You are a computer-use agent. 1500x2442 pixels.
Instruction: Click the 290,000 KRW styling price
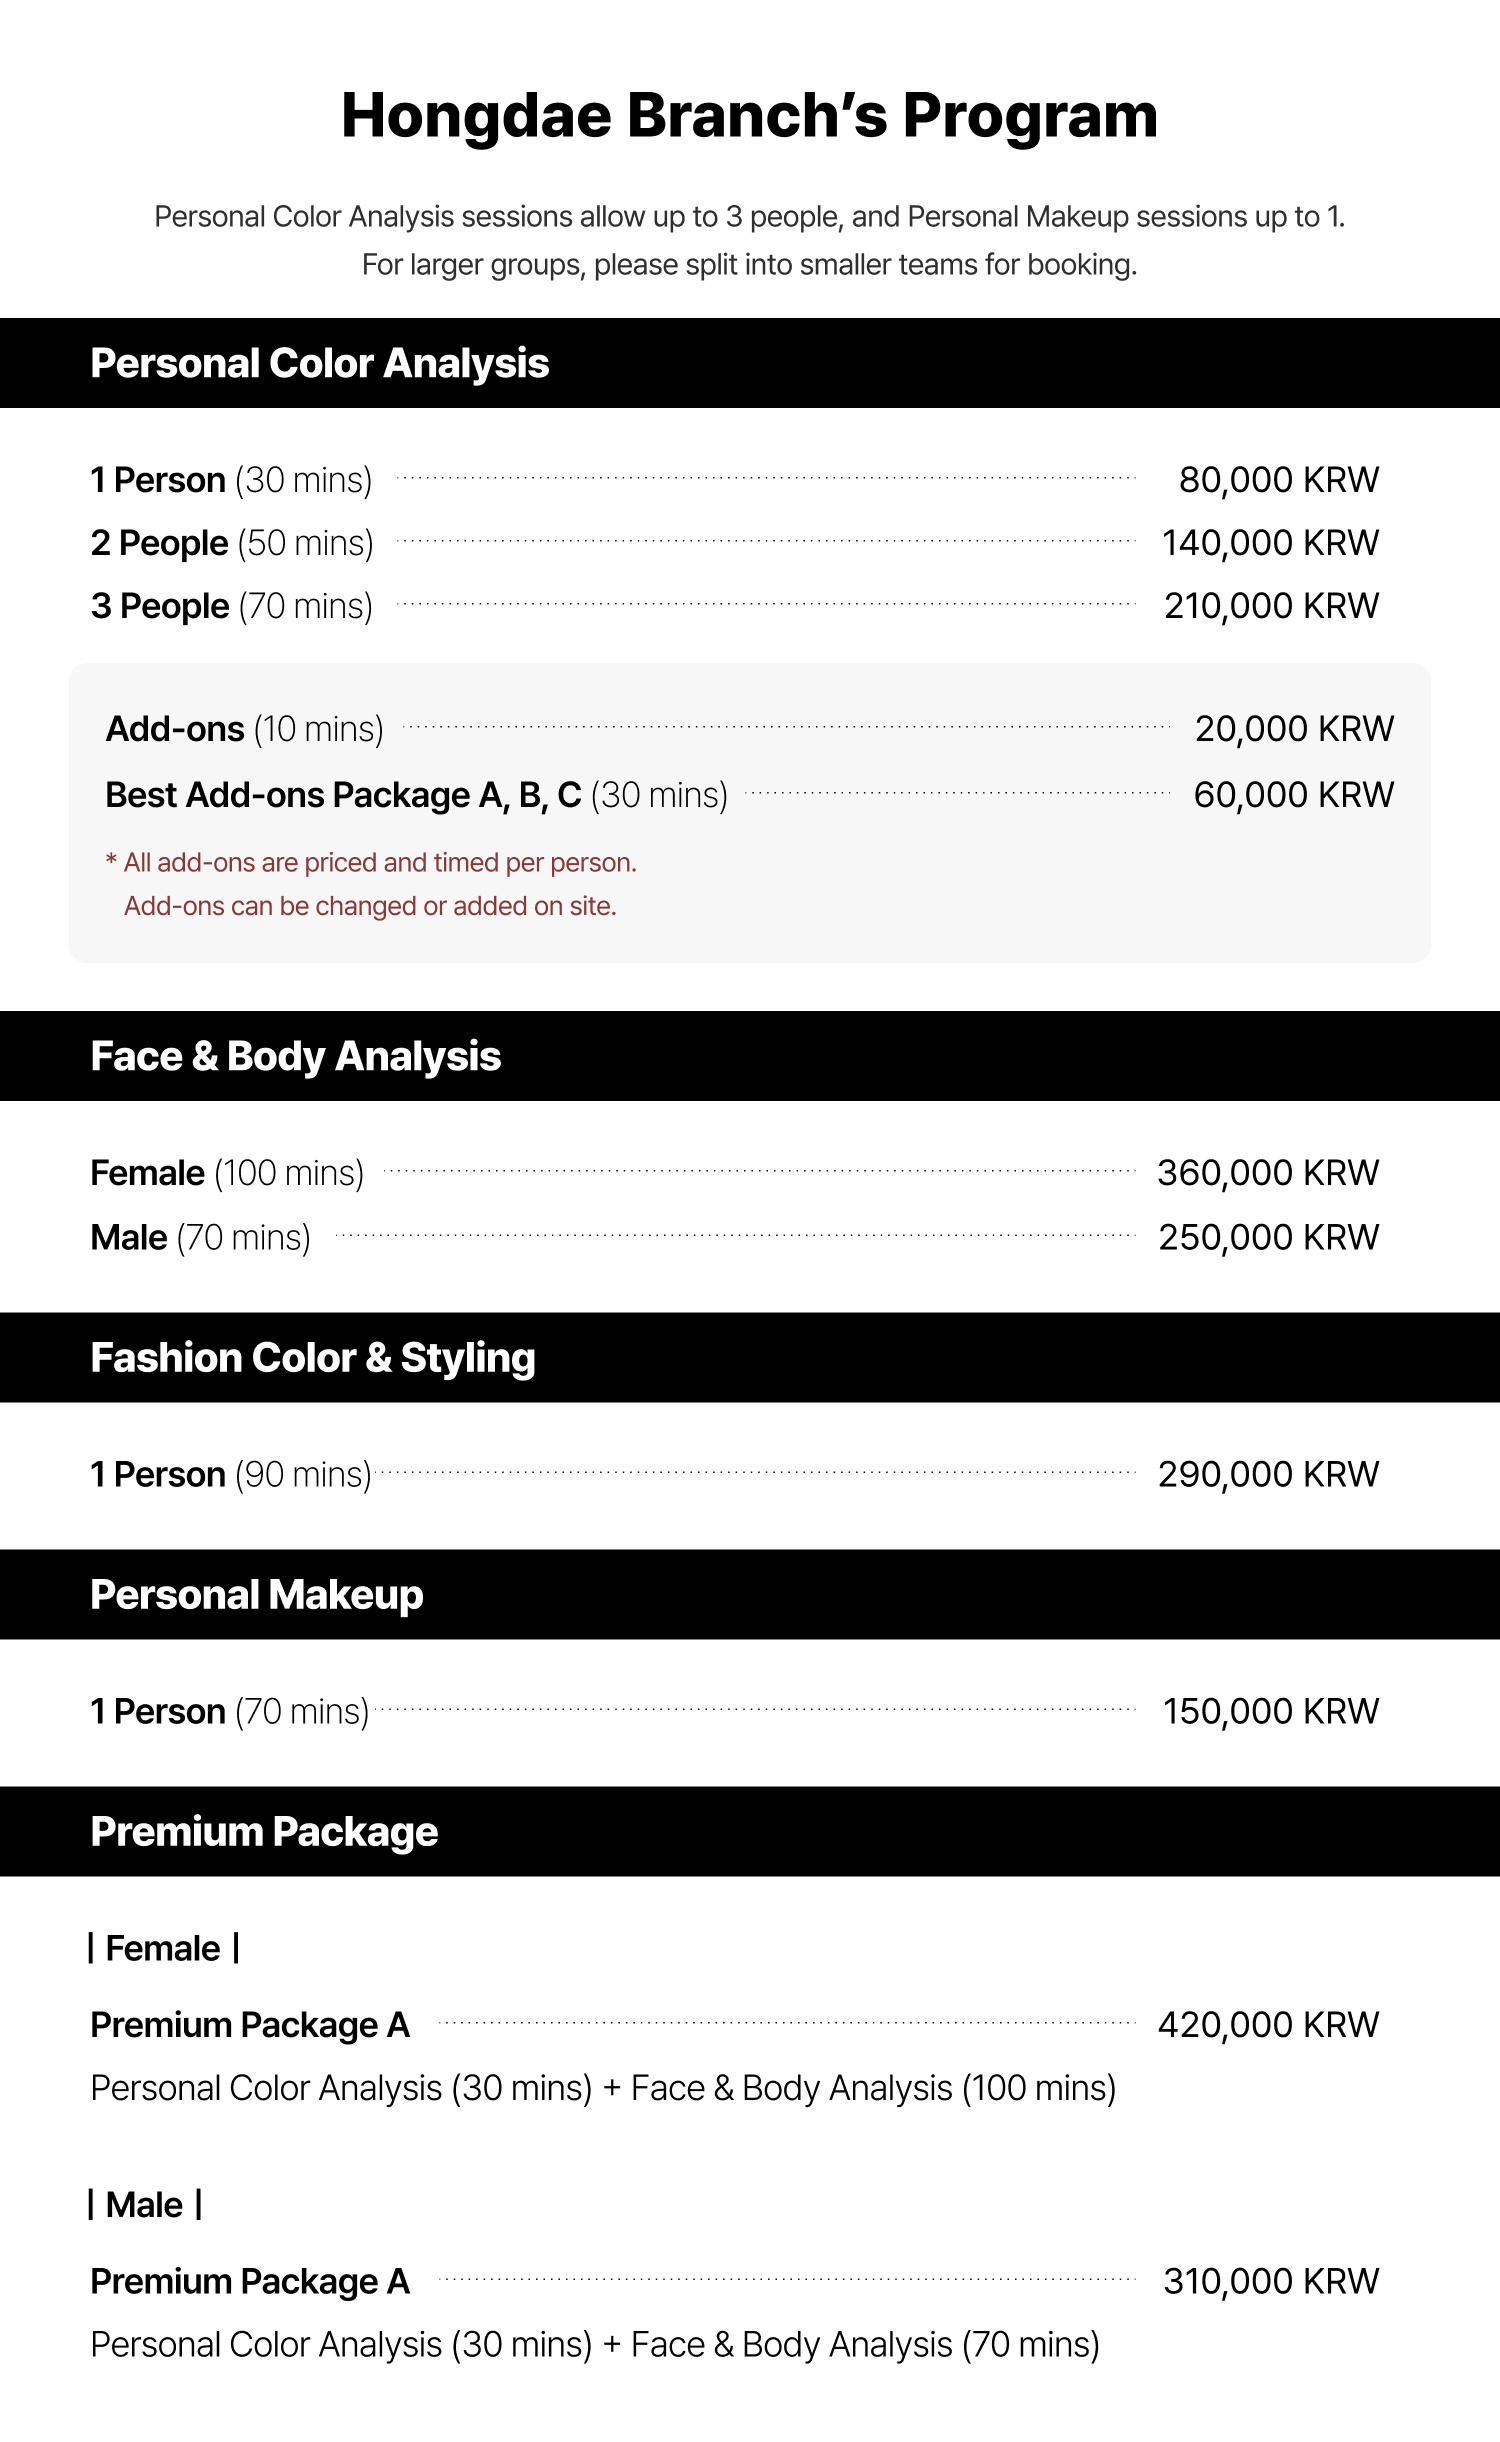coord(1268,1475)
